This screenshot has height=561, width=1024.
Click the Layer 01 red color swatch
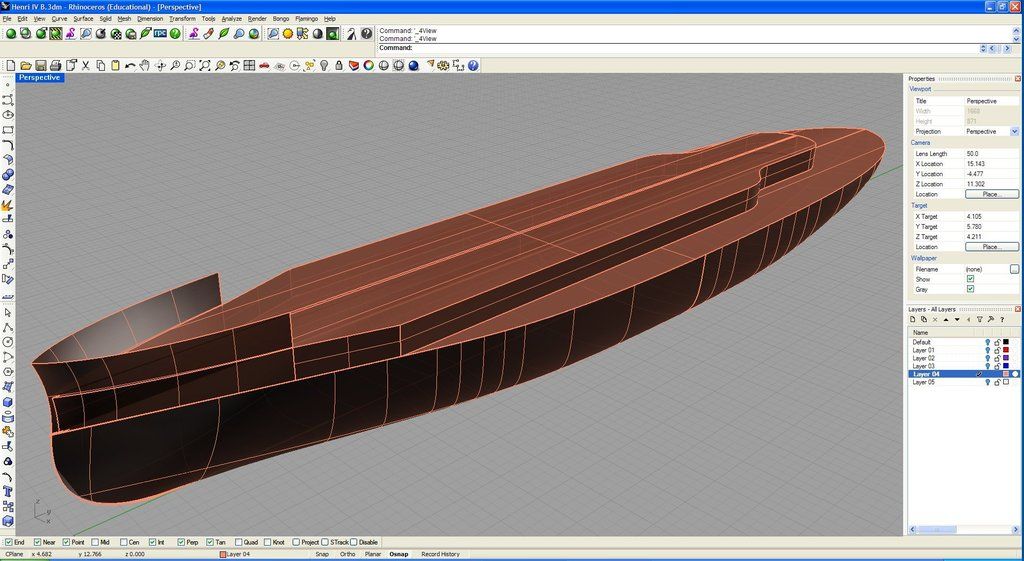point(1006,350)
